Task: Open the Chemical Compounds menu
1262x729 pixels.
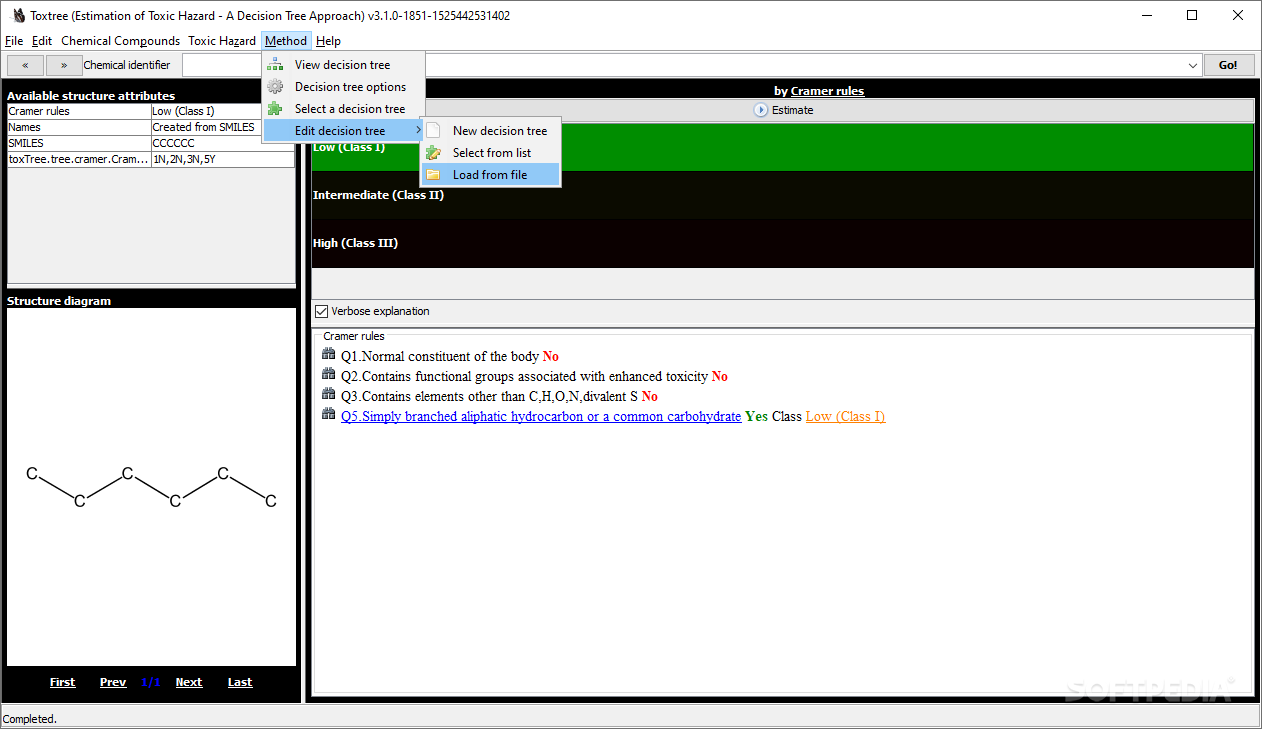Action: coord(121,41)
